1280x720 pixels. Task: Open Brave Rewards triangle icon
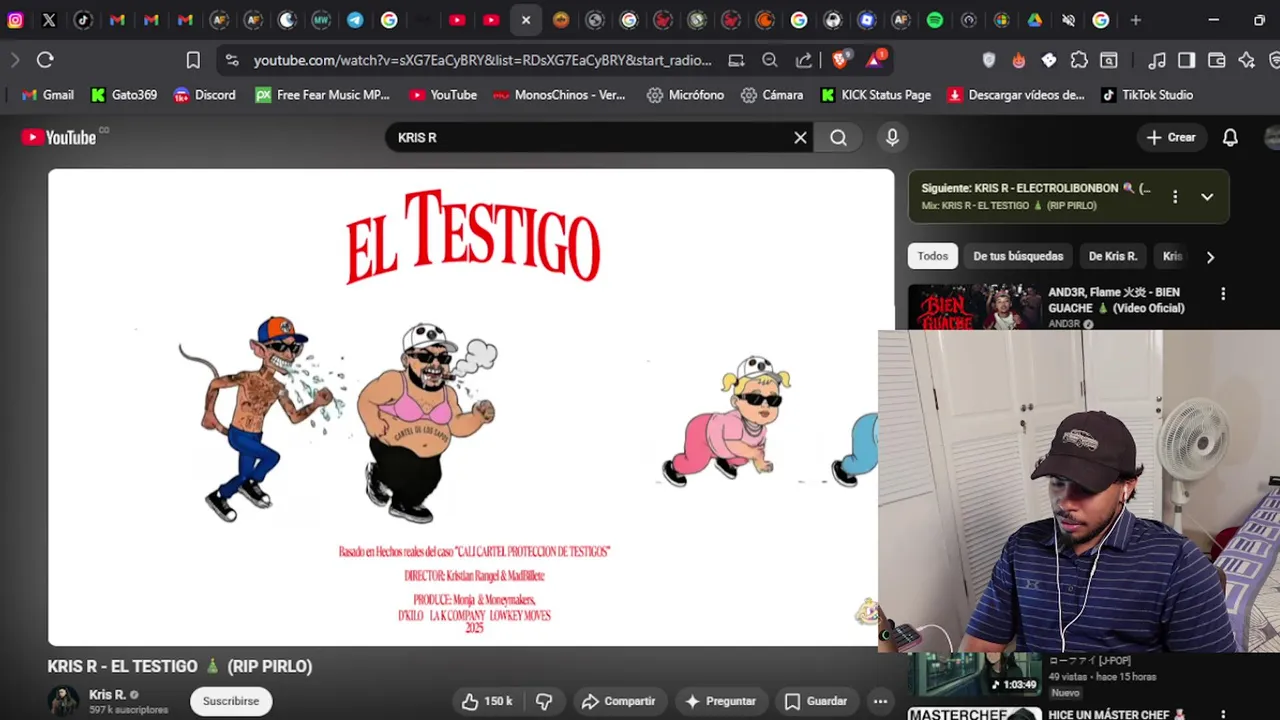pos(876,60)
